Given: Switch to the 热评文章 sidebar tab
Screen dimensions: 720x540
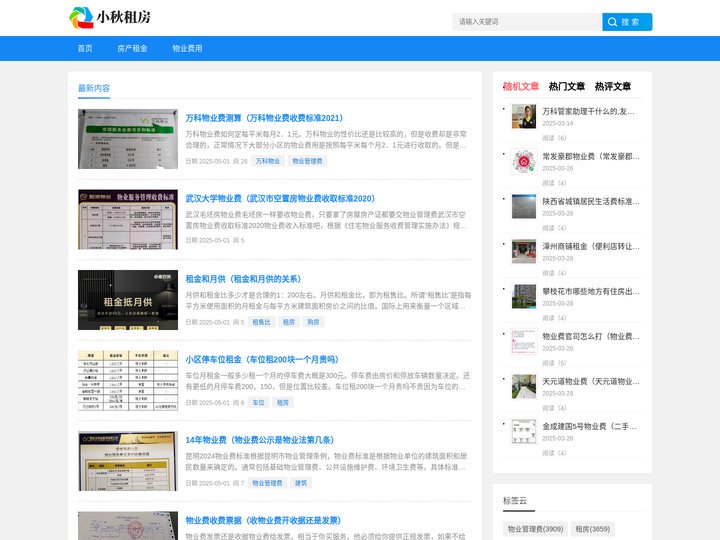Looking at the screenshot, I should [613, 86].
